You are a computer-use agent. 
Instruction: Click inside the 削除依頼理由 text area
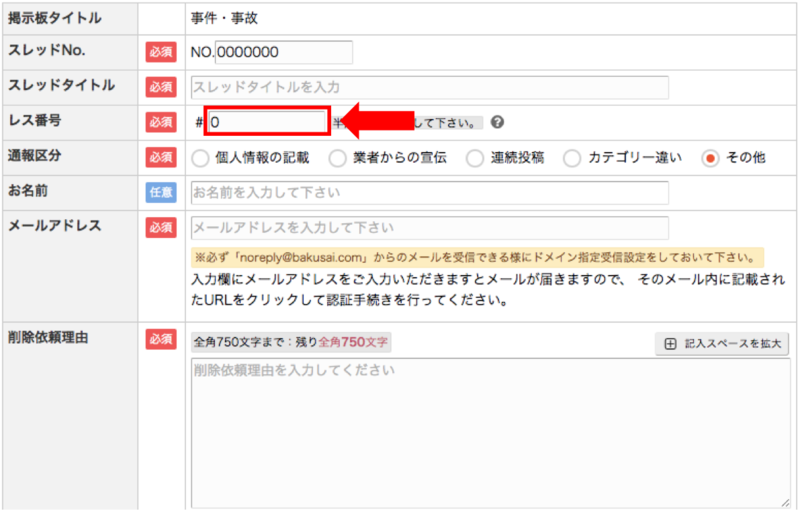coord(484,430)
